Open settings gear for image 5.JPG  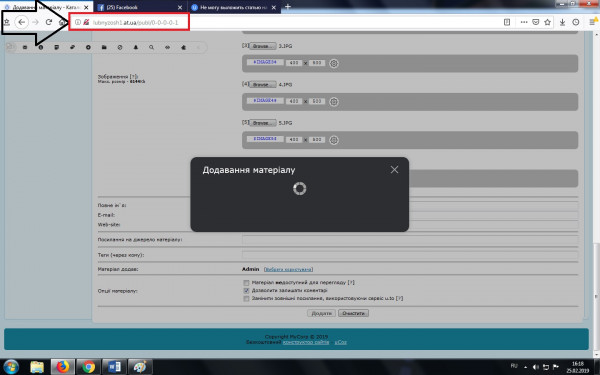tap(334, 140)
